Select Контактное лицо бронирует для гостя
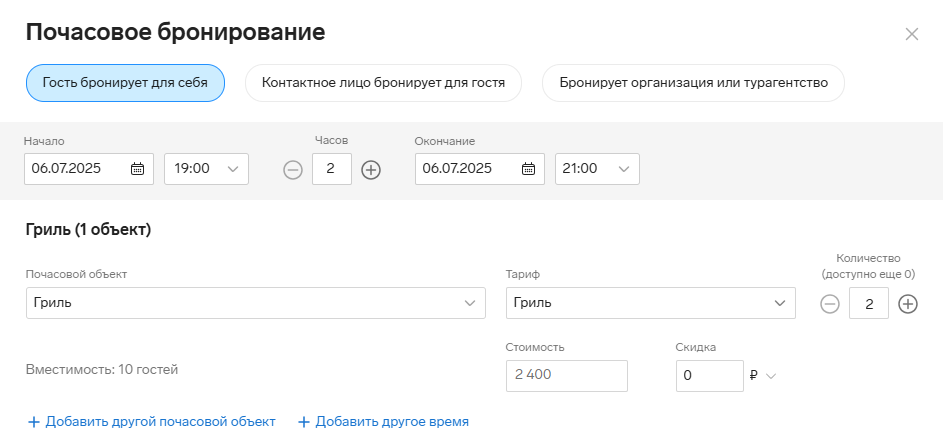The width and height of the screenshot is (943, 445). coord(383,83)
